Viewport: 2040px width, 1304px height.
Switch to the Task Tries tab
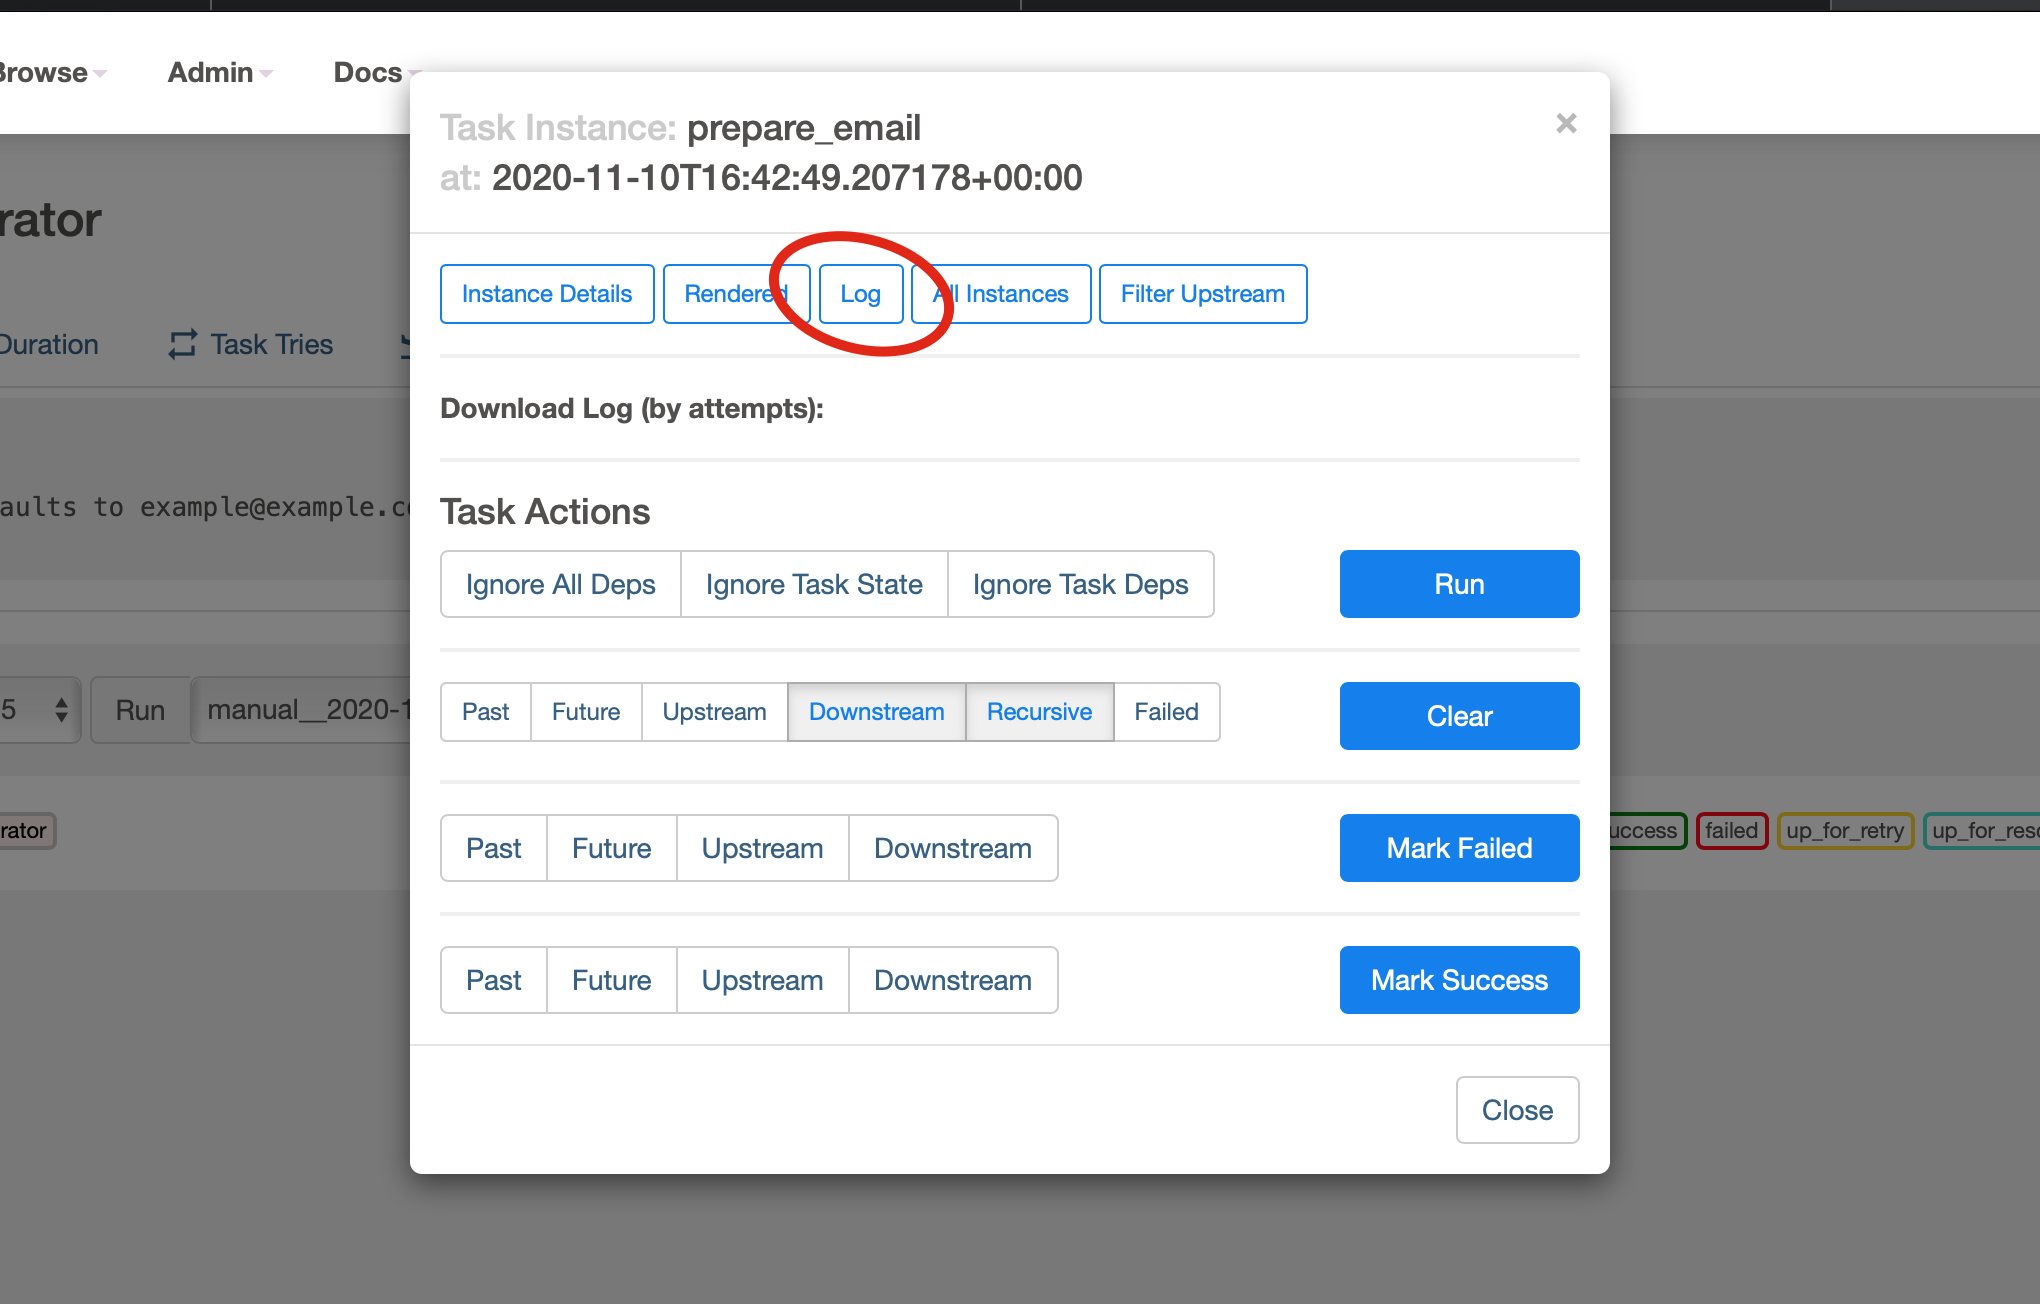coord(251,344)
